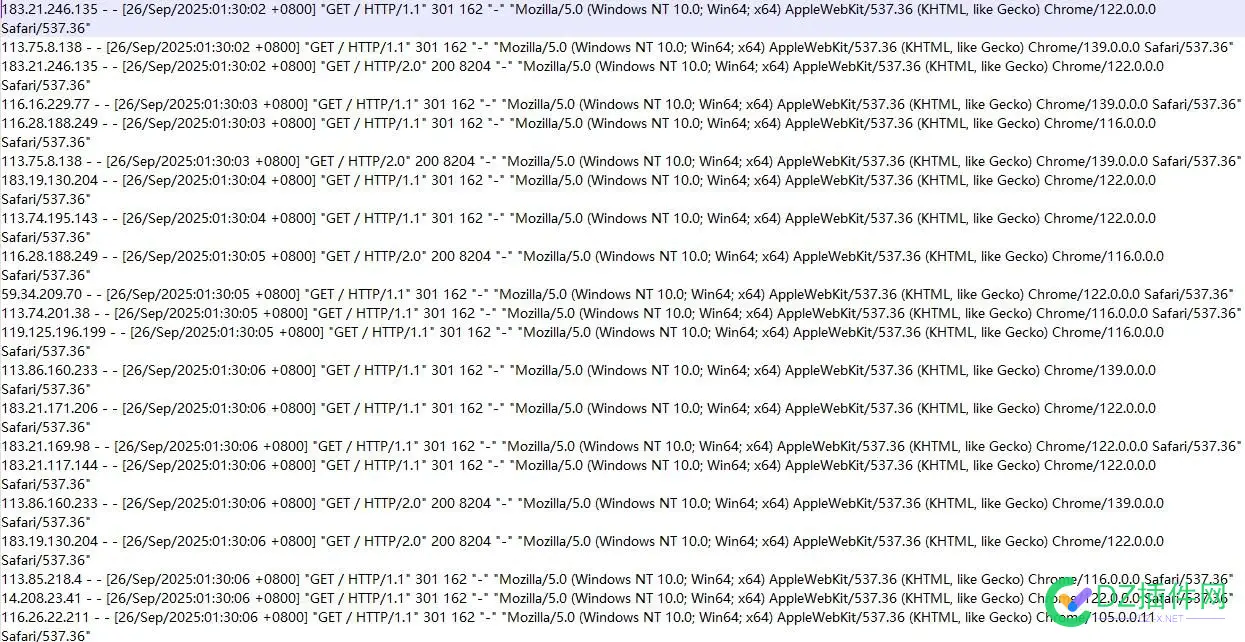The height and width of the screenshot is (642, 1245).
Task: Click IP address 116.26.22.211
Action: click(x=46, y=617)
